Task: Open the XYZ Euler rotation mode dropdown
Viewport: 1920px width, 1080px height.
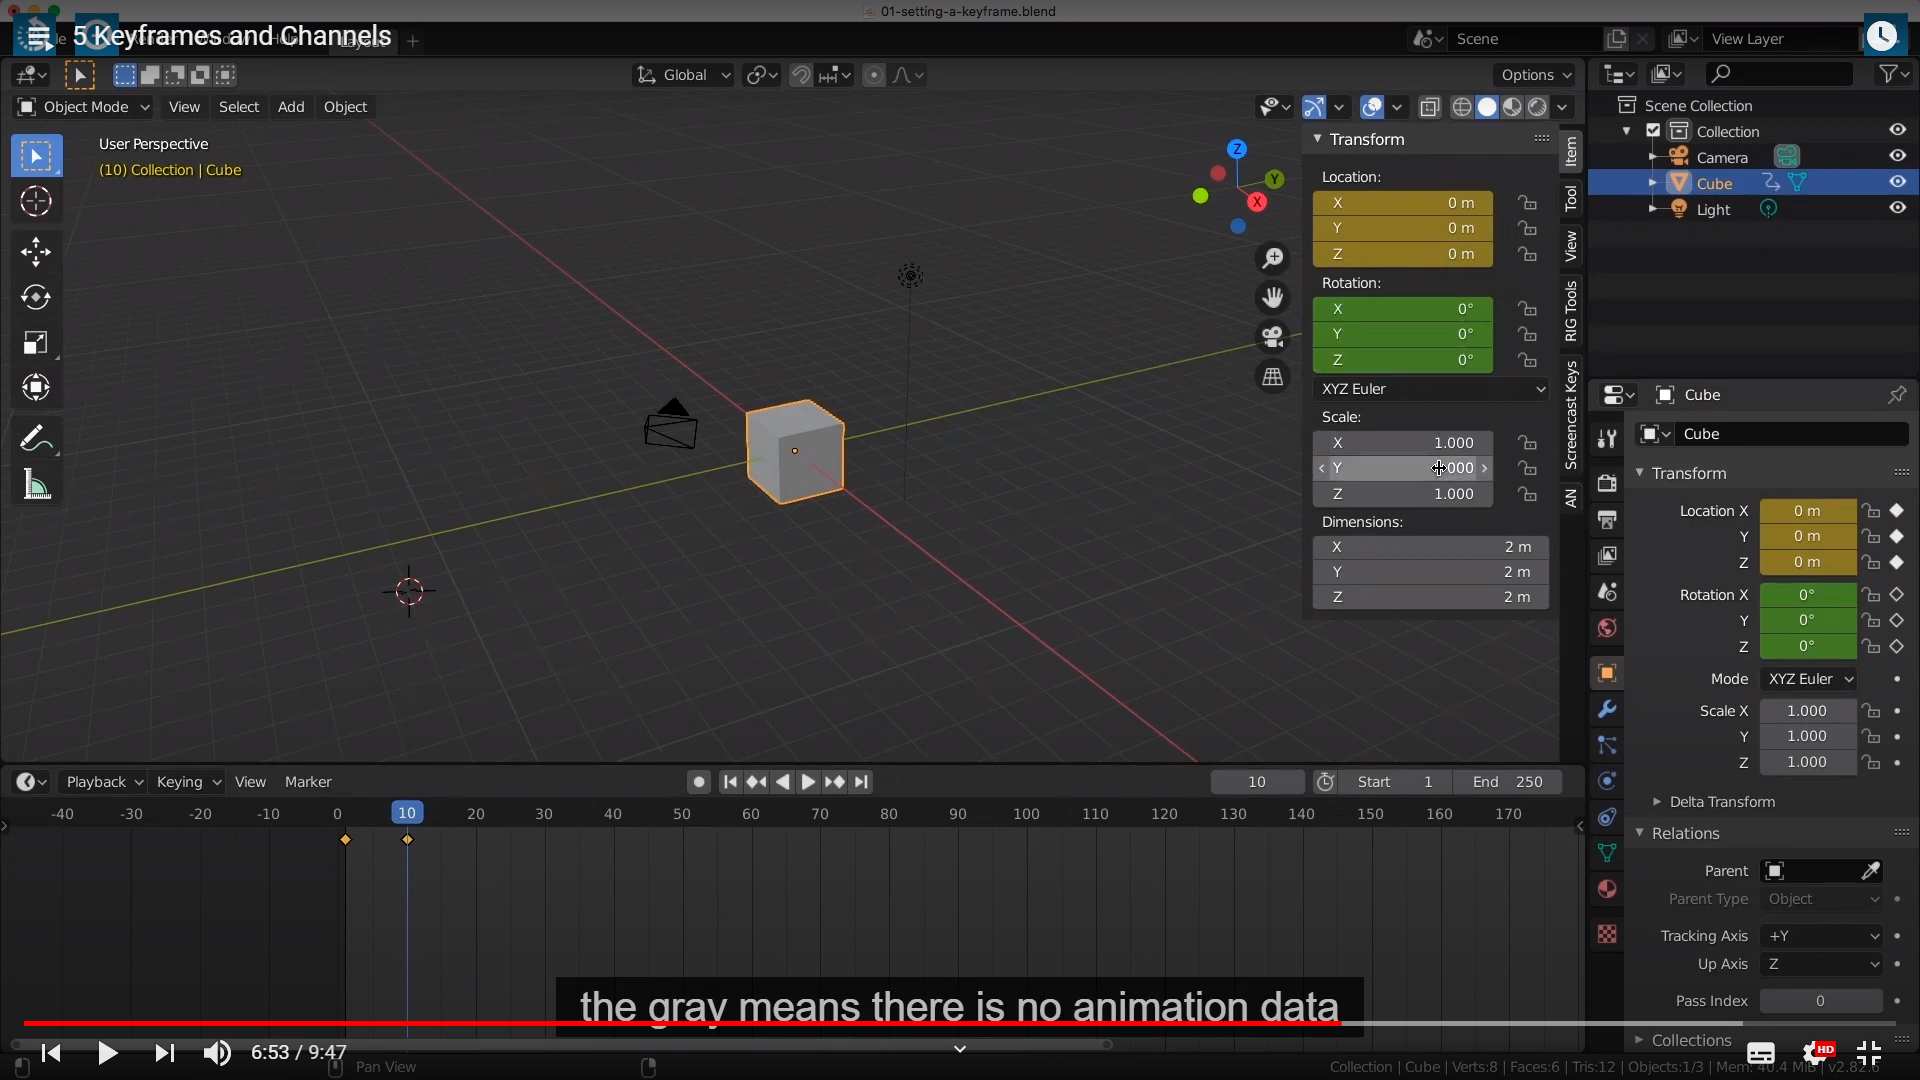Action: (1432, 389)
